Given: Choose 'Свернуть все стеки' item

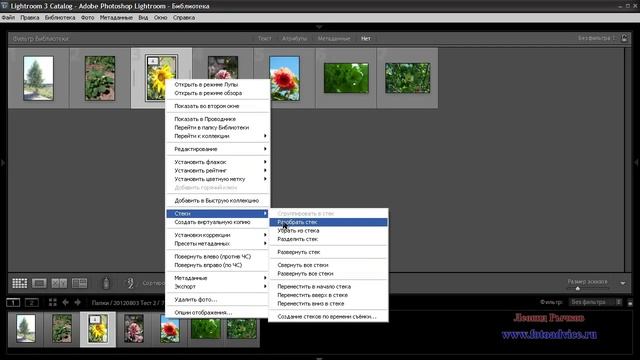Looking at the screenshot, I should coord(328,265).
